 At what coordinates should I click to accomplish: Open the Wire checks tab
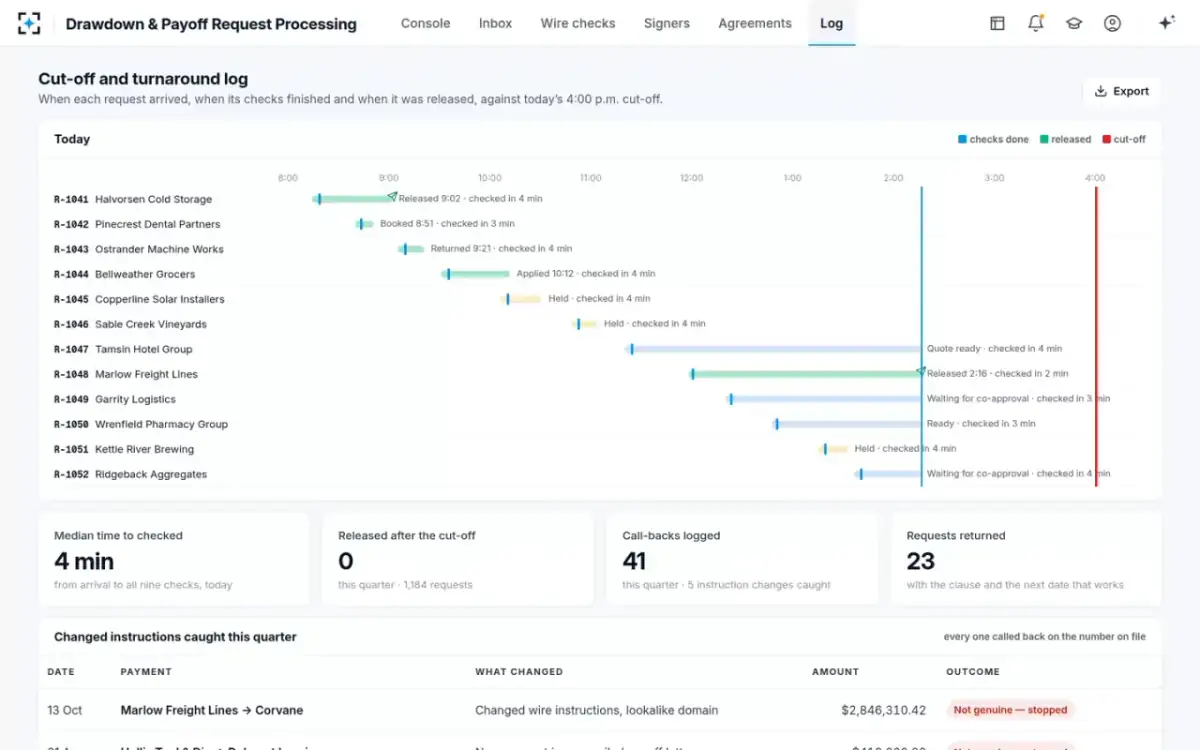pos(578,23)
